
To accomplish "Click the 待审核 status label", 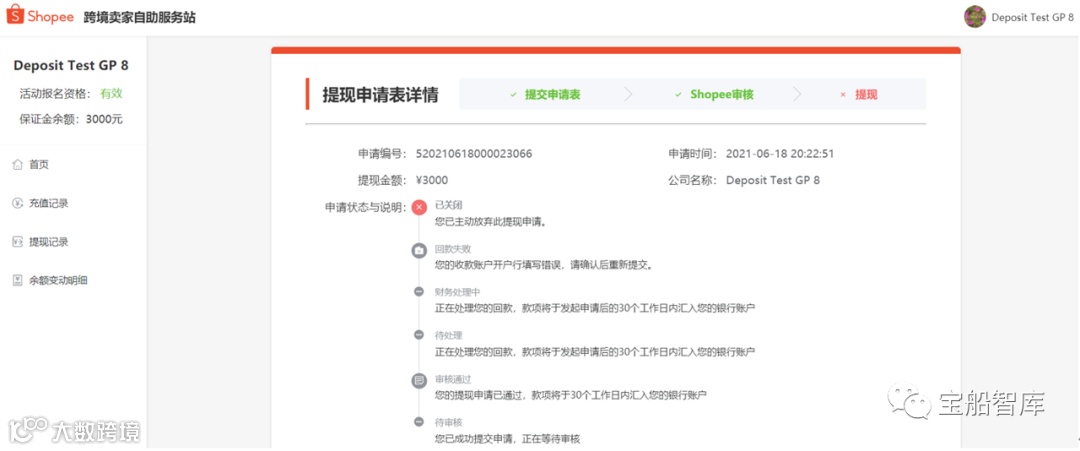I will (x=449, y=422).
